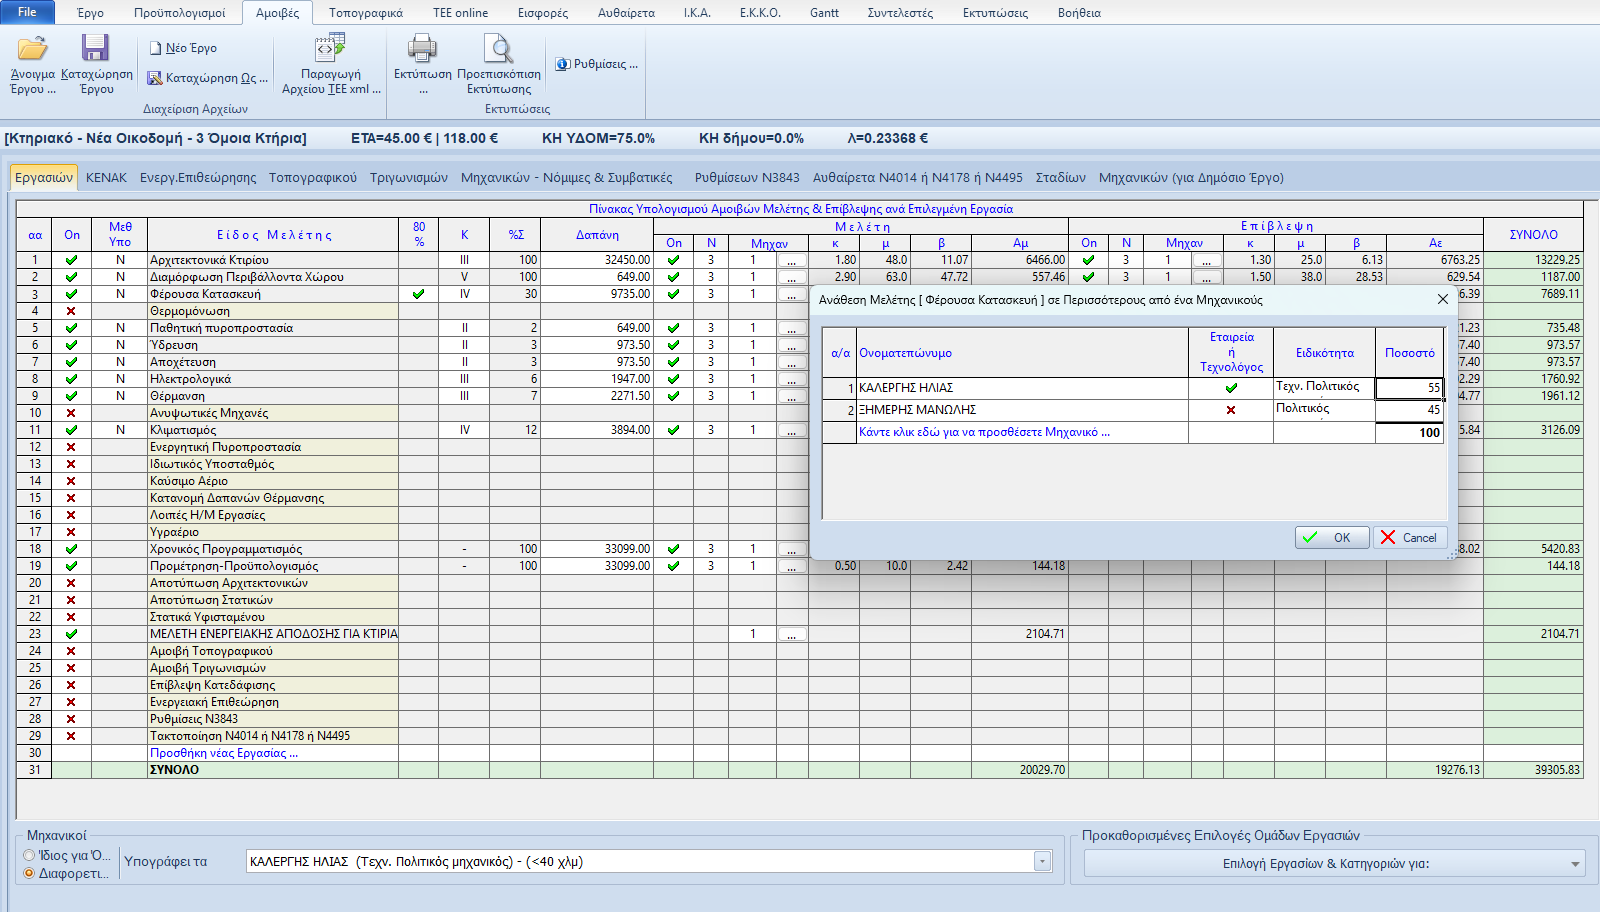Toggle On checkmark for Θερμομόνωση row
The height and width of the screenshot is (912, 1600).
71,311
